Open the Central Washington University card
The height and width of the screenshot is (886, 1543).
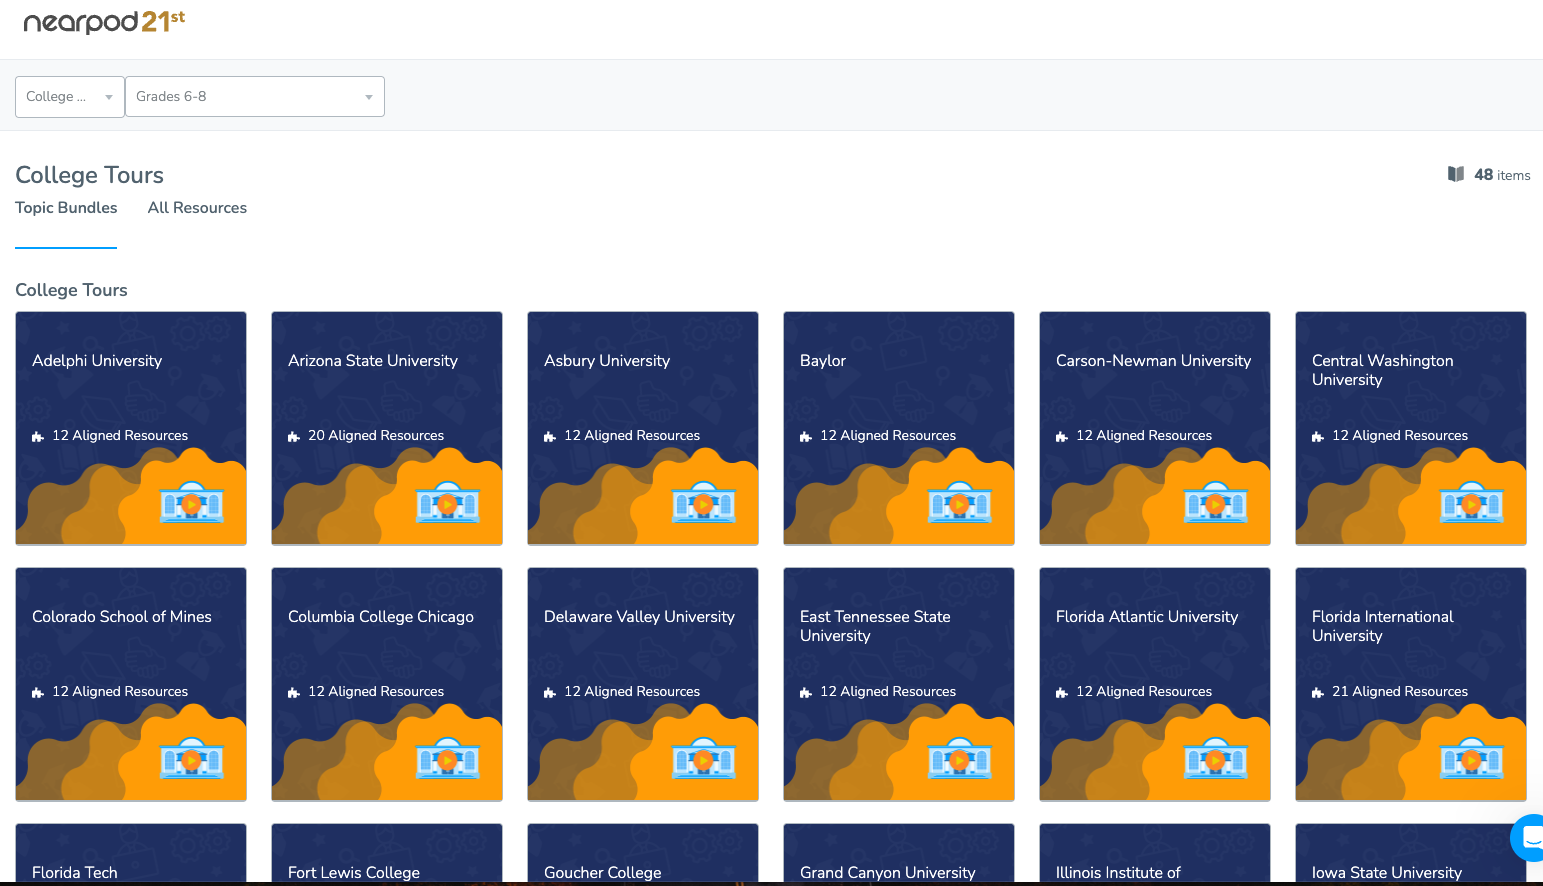tap(1411, 428)
